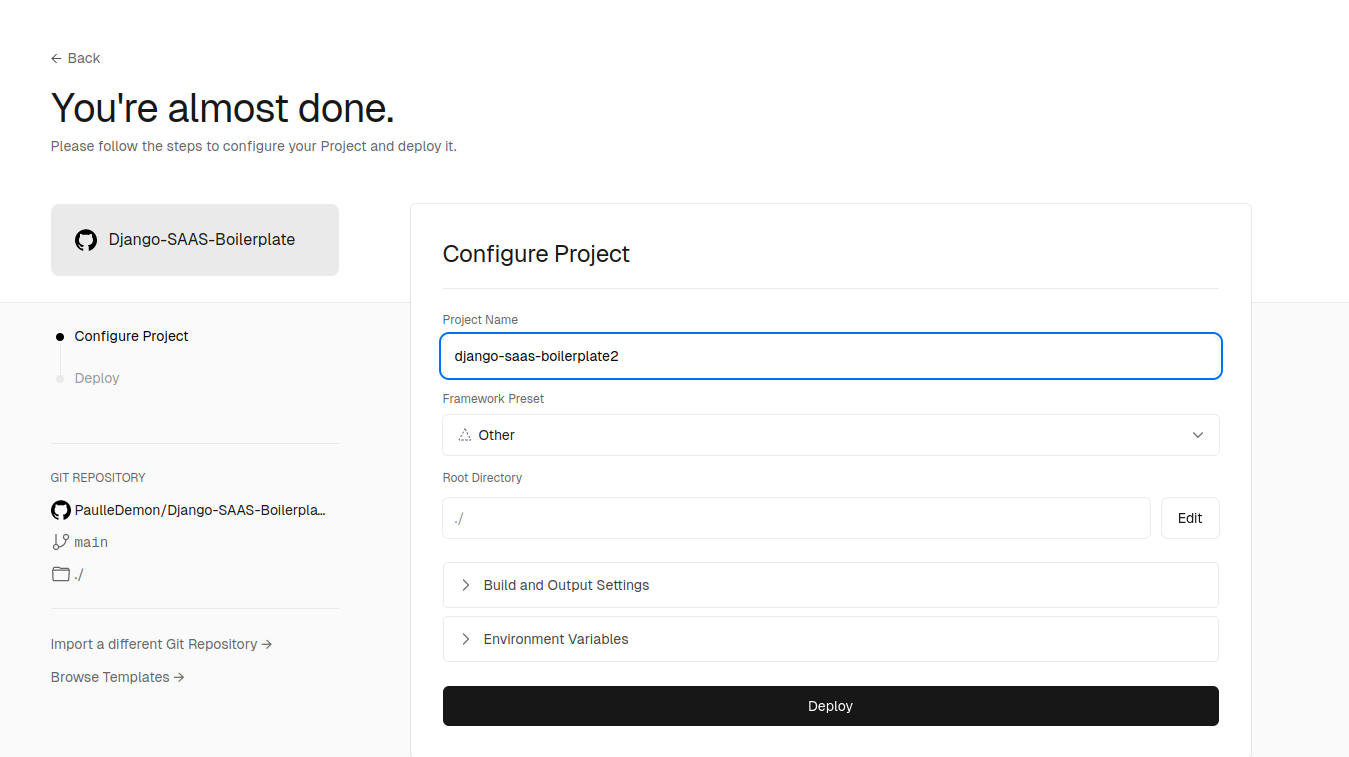Image resolution: width=1349 pixels, height=757 pixels.
Task: Select the Configure Project step indicator
Action: 131,336
